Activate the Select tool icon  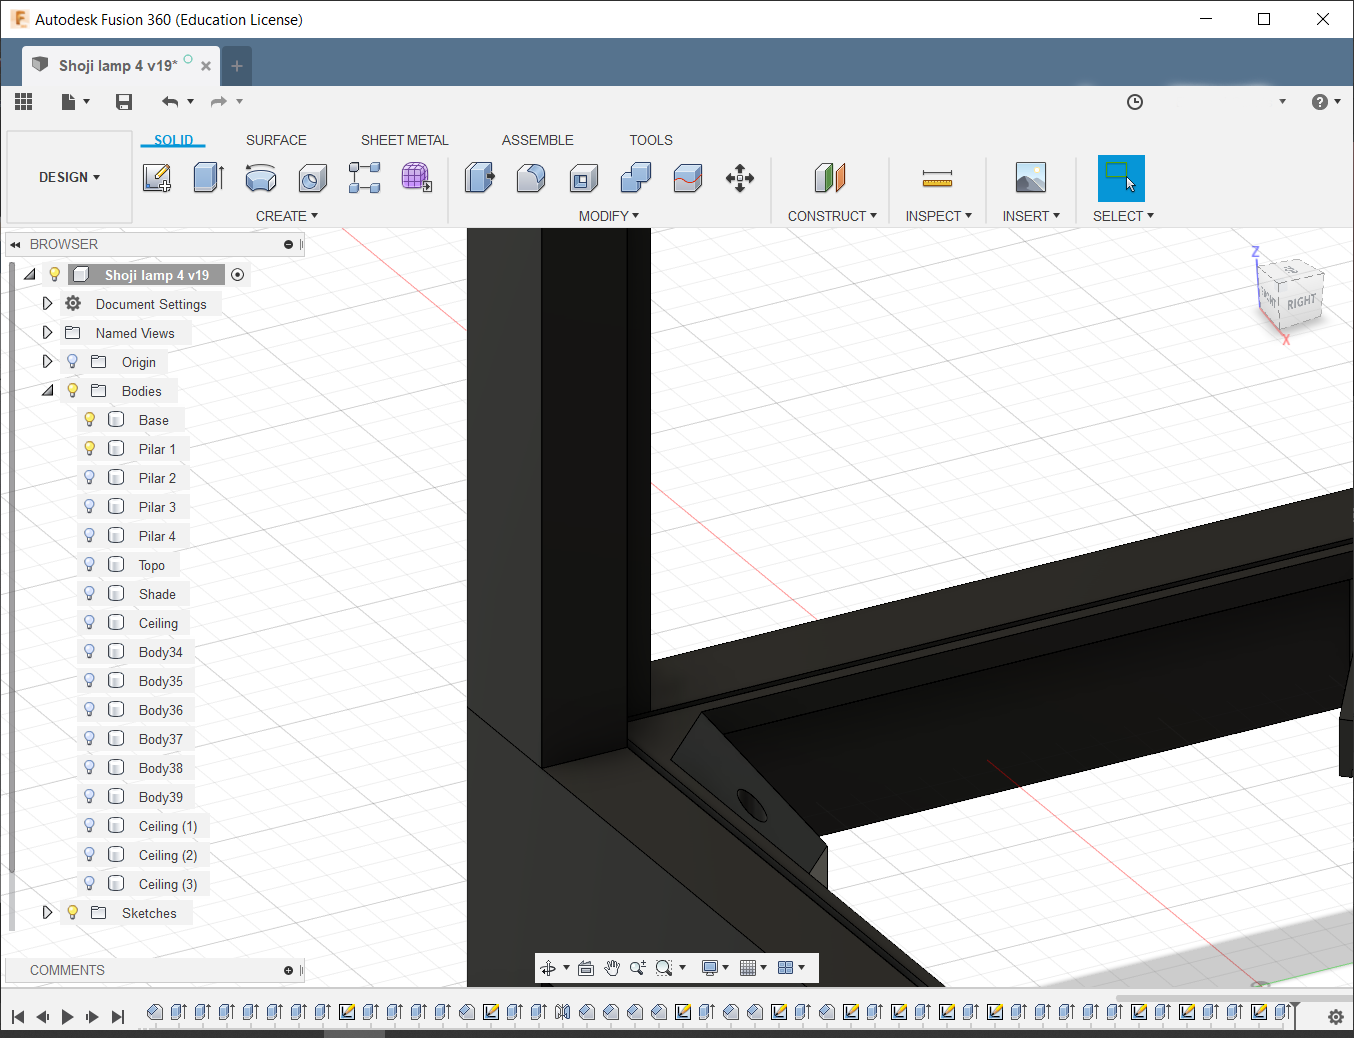1121,178
